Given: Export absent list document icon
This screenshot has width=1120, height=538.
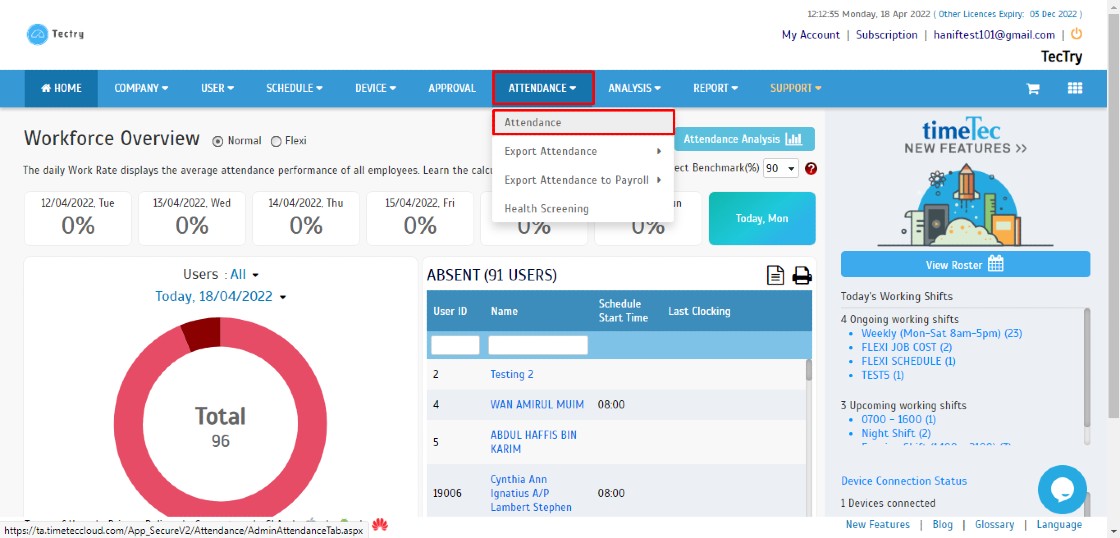Looking at the screenshot, I should (x=776, y=275).
